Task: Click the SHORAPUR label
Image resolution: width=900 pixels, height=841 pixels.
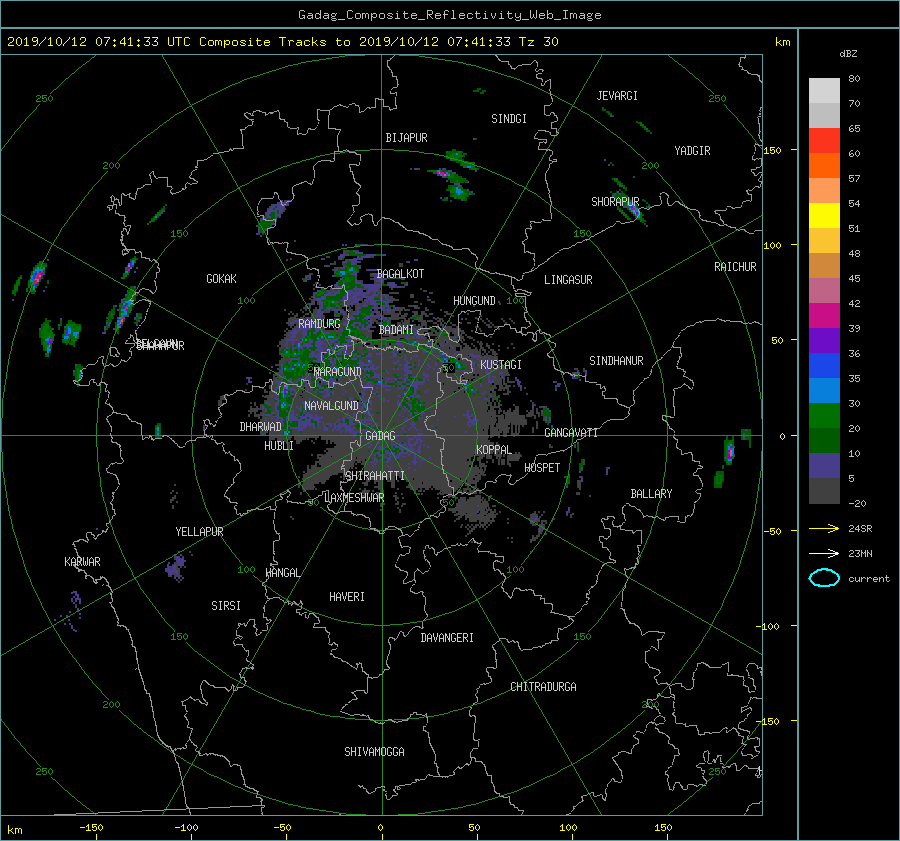Action: pyautogui.click(x=615, y=202)
